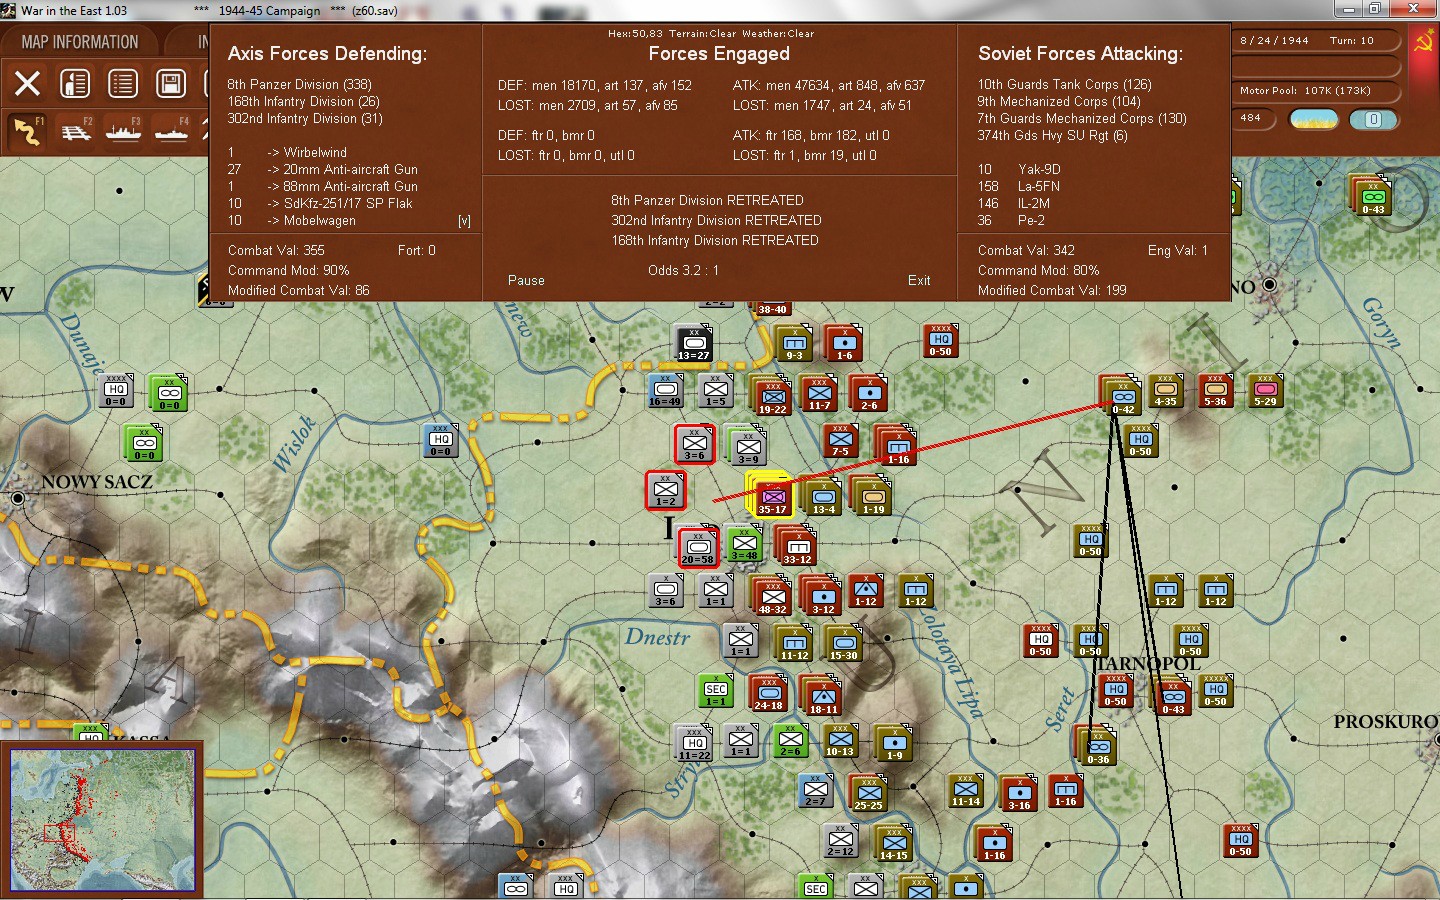Screen dimensions: 1440x900
Task: Select the 1=5 infantry counter
Action: click(716, 391)
